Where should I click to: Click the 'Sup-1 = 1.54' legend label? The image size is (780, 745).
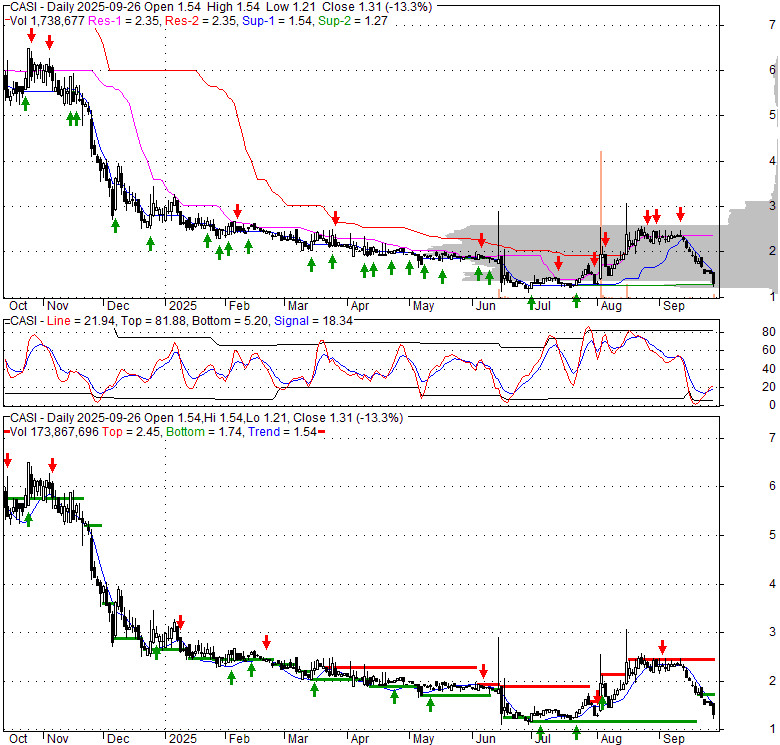pos(278,21)
